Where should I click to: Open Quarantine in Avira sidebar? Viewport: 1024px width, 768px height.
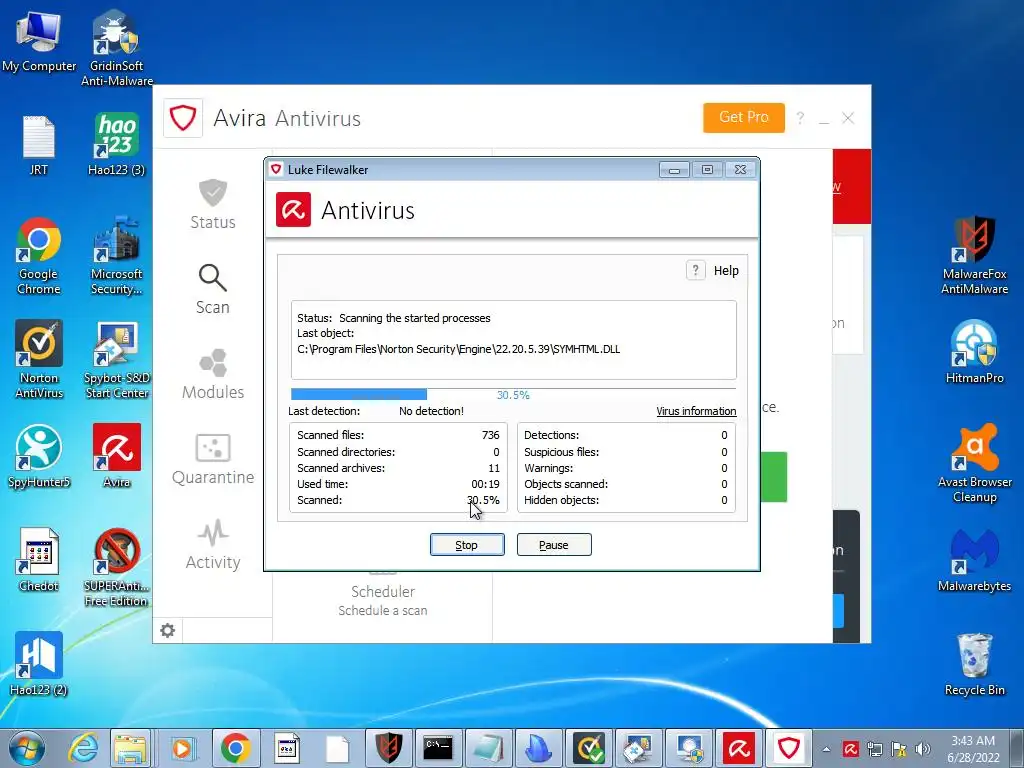[213, 459]
